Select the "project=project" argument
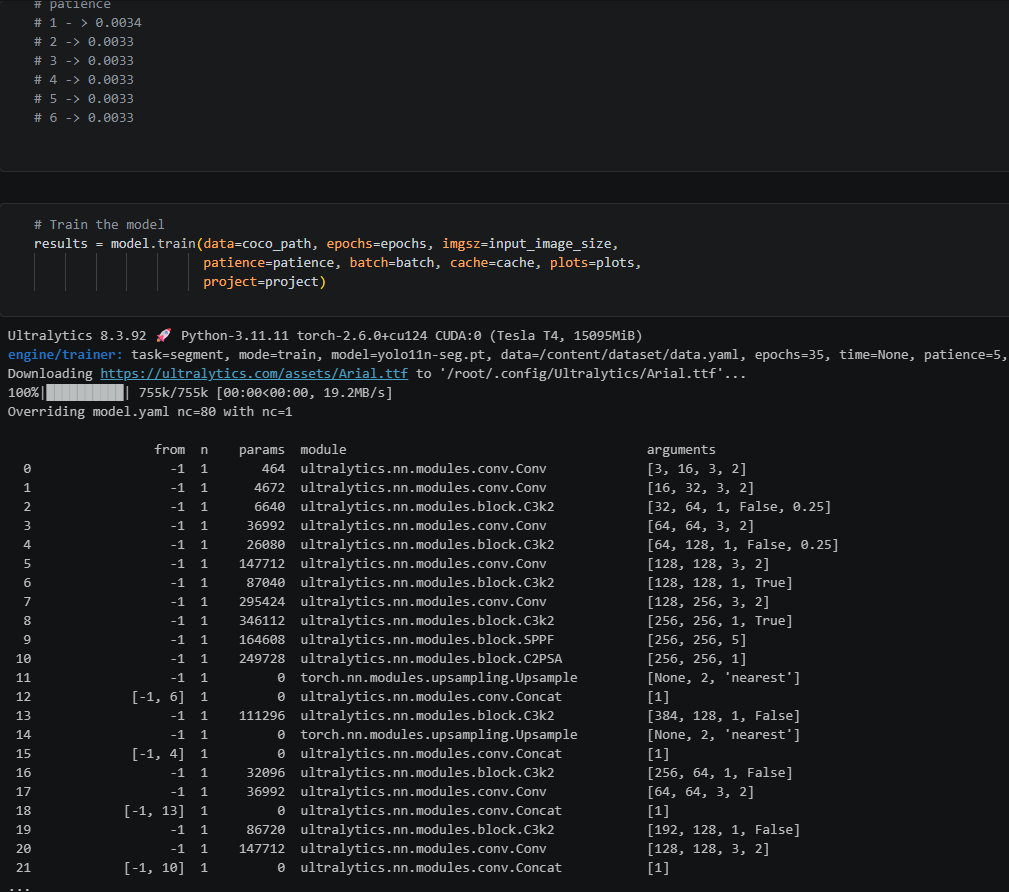Image resolution: width=1009 pixels, height=892 pixels. point(261,282)
